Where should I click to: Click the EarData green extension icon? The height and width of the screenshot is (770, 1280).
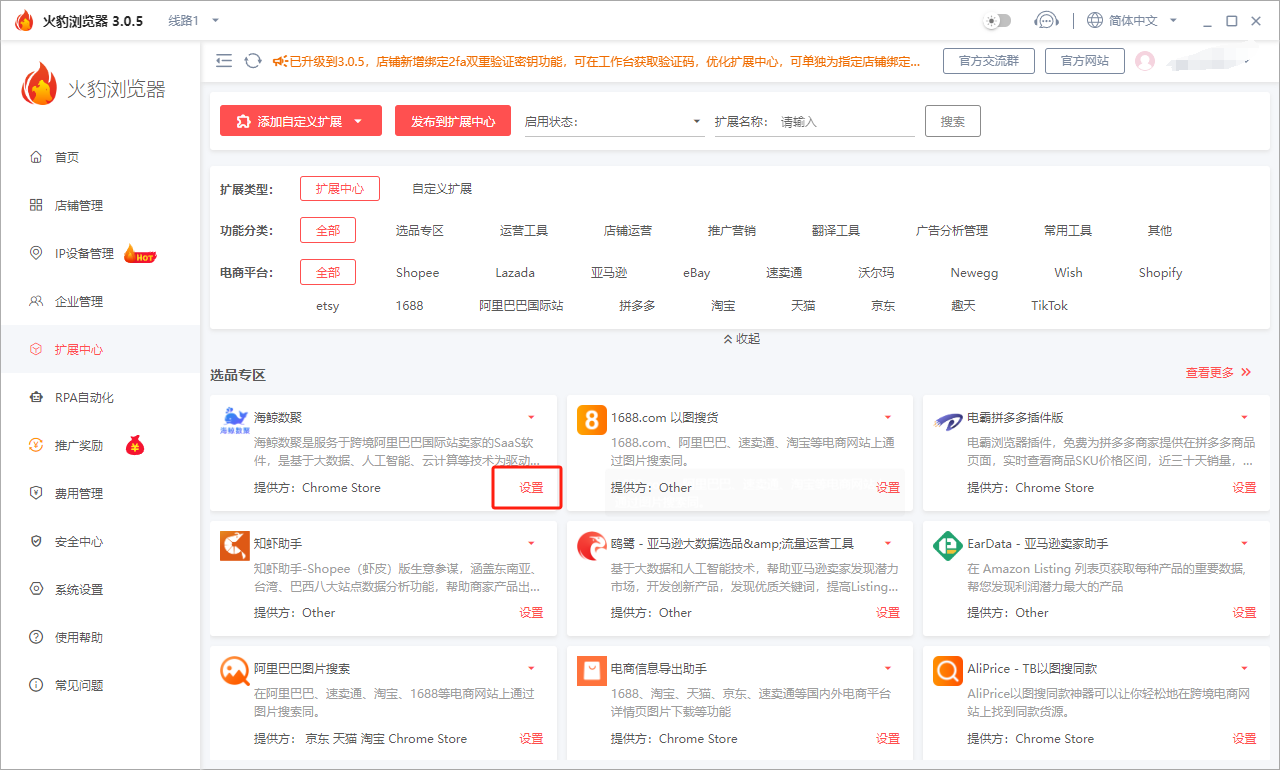coord(948,546)
